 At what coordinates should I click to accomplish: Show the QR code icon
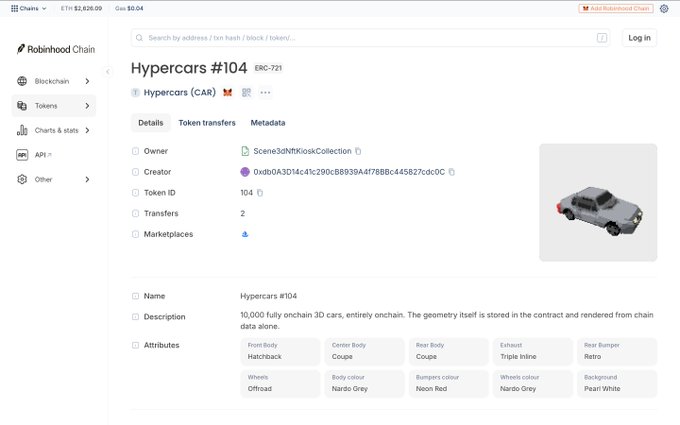coord(246,92)
